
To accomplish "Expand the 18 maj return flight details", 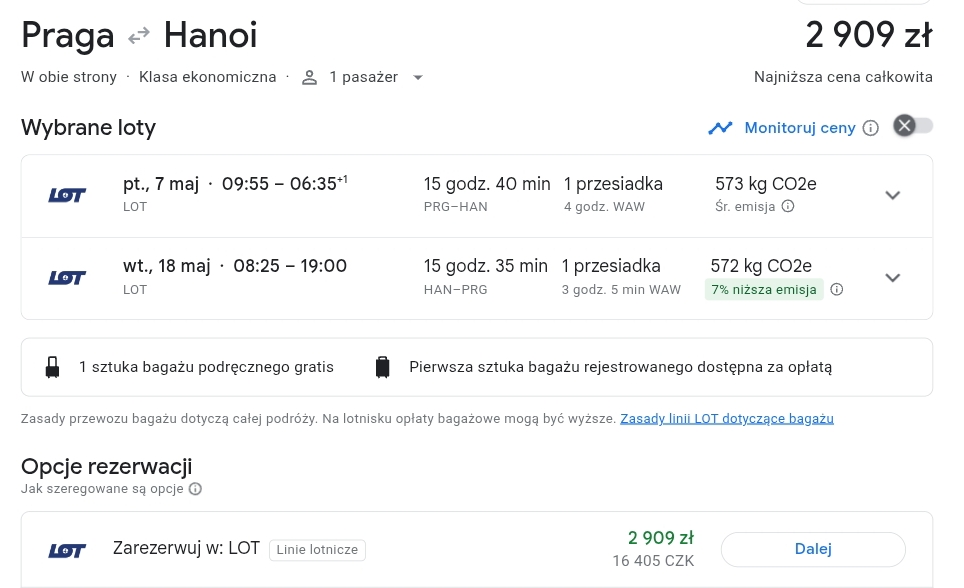I will pos(892,277).
